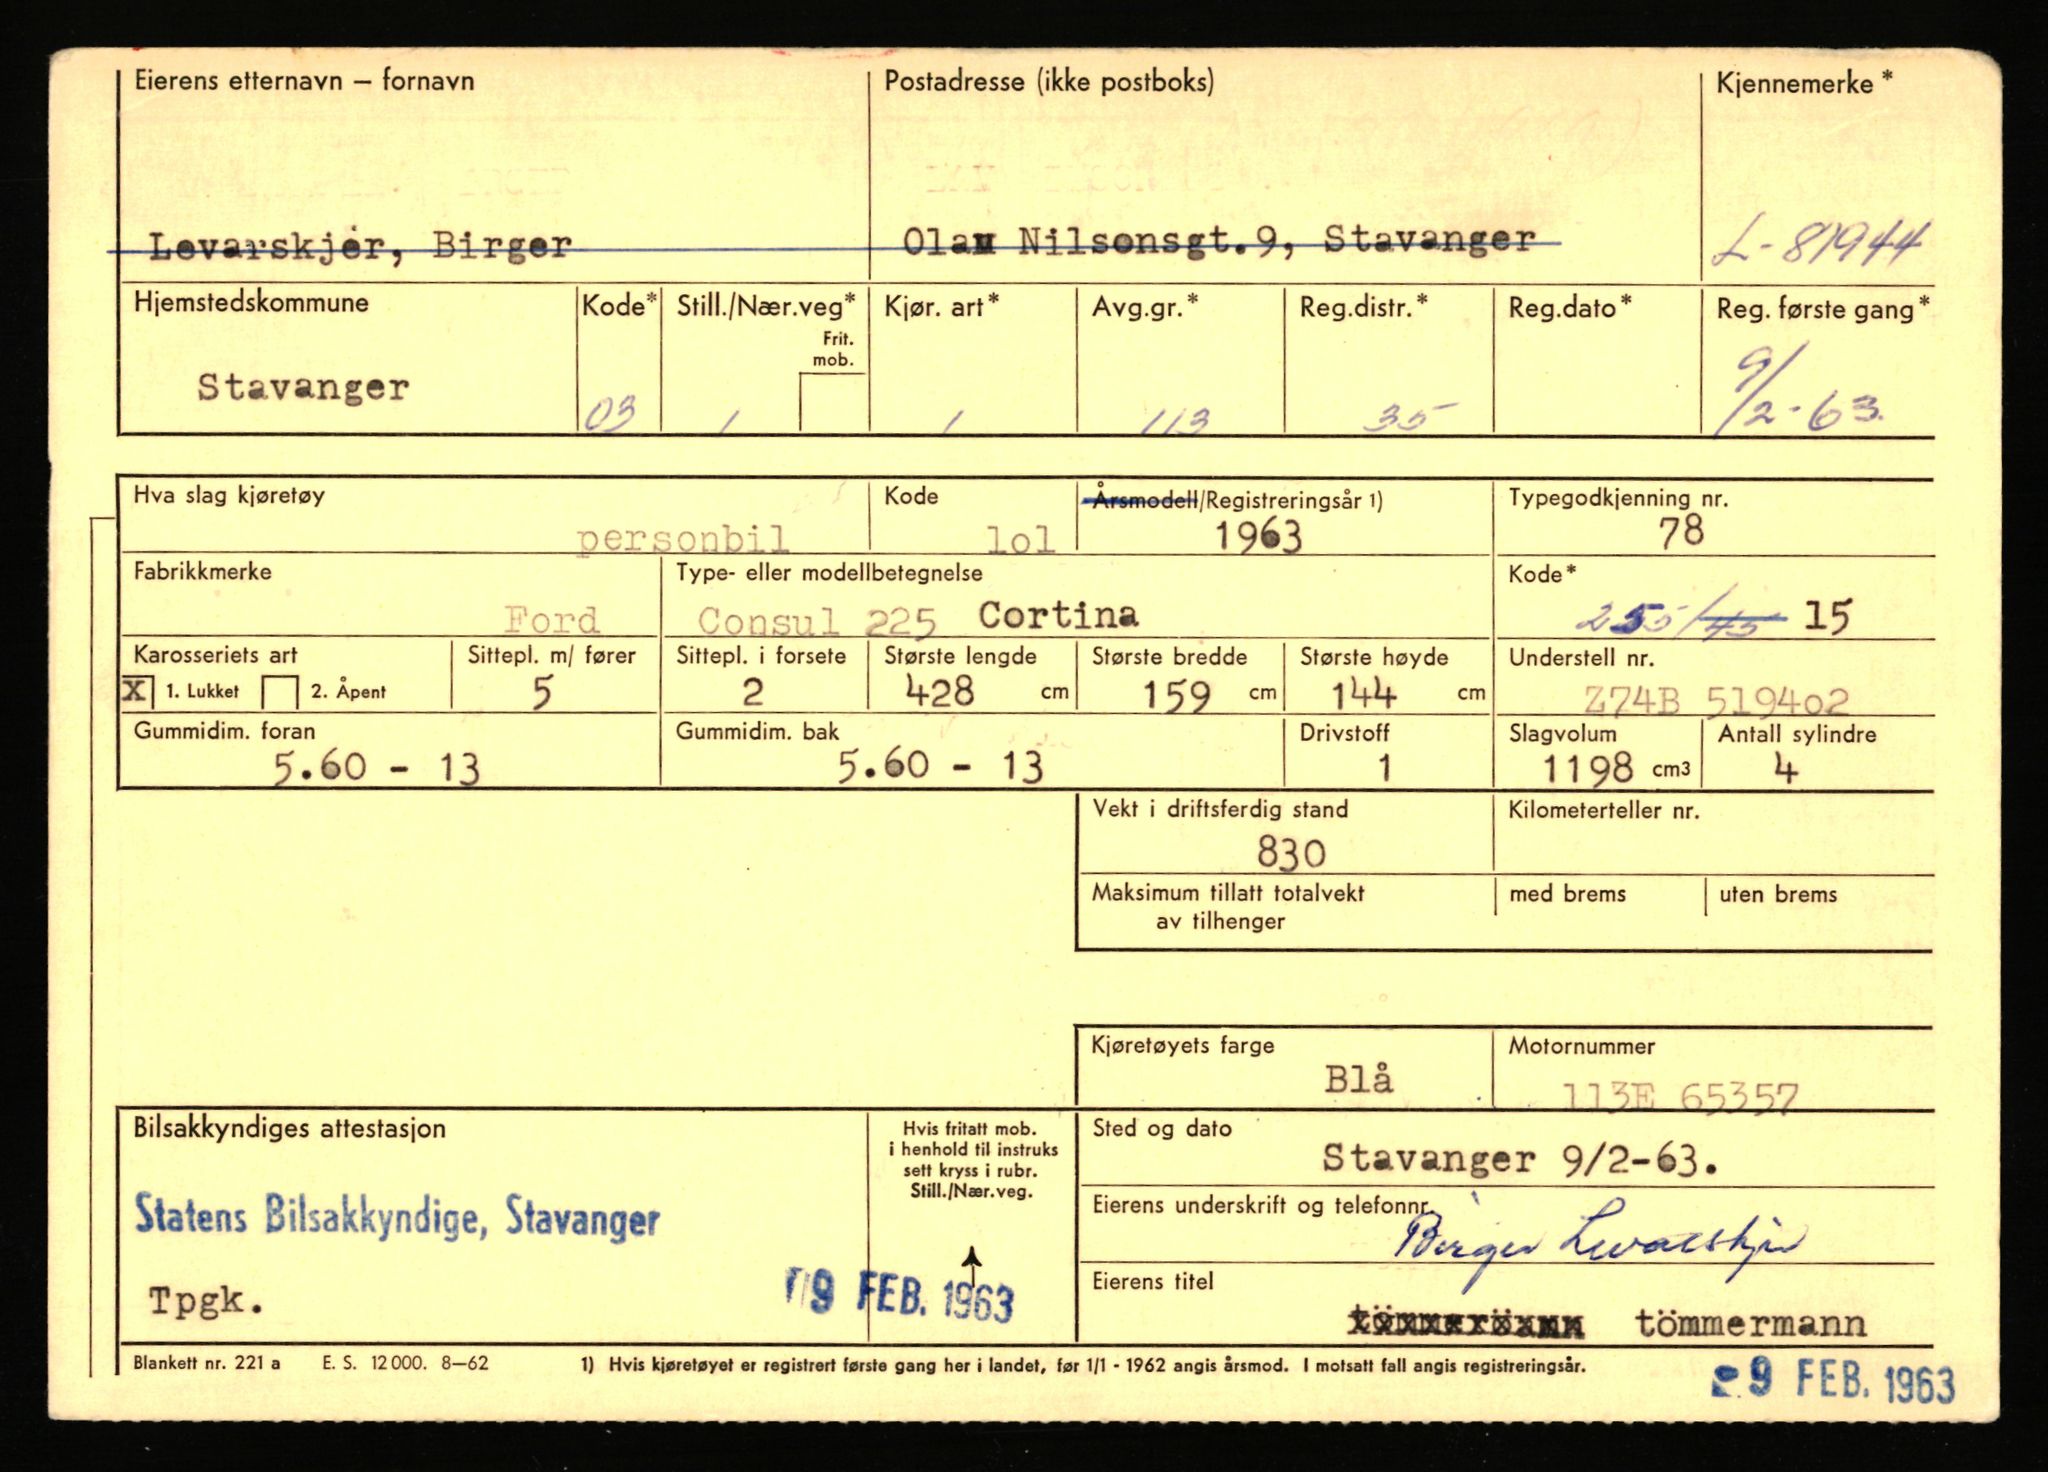Click the handwritten code '03'
Screen dimensions: 2048x1472
[609, 413]
